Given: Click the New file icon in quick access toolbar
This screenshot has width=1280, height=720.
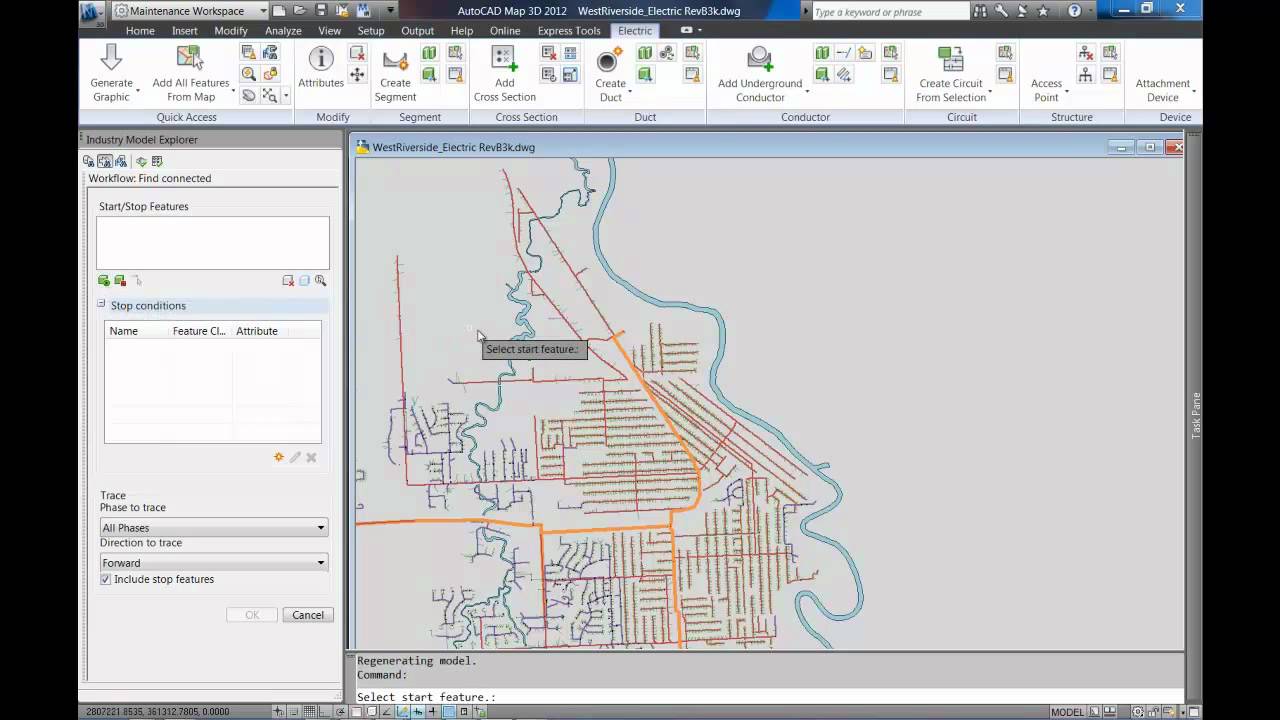Looking at the screenshot, I should coord(279,11).
